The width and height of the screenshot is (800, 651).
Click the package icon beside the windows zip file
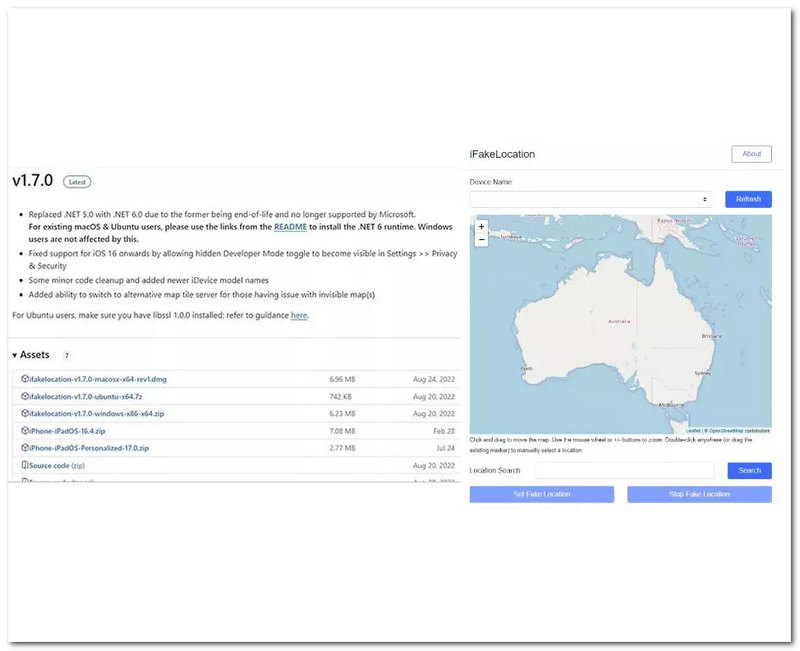pyautogui.click(x=24, y=414)
